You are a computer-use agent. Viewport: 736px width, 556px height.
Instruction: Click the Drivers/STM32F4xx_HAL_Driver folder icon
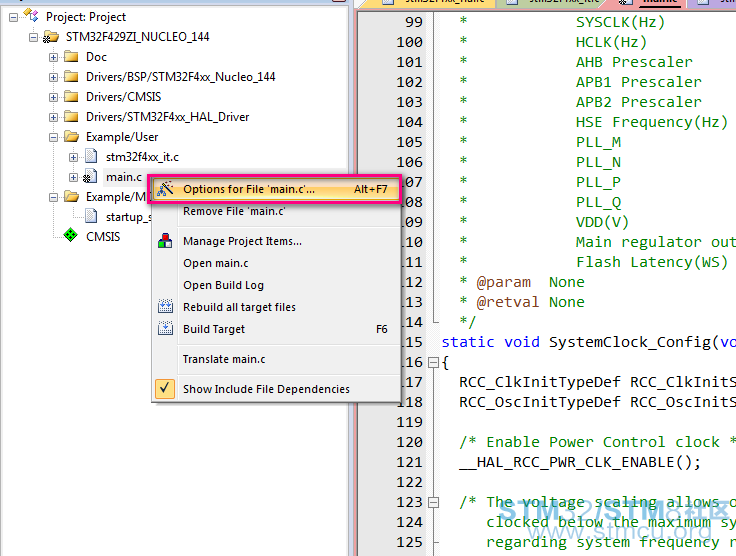[x=71, y=117]
